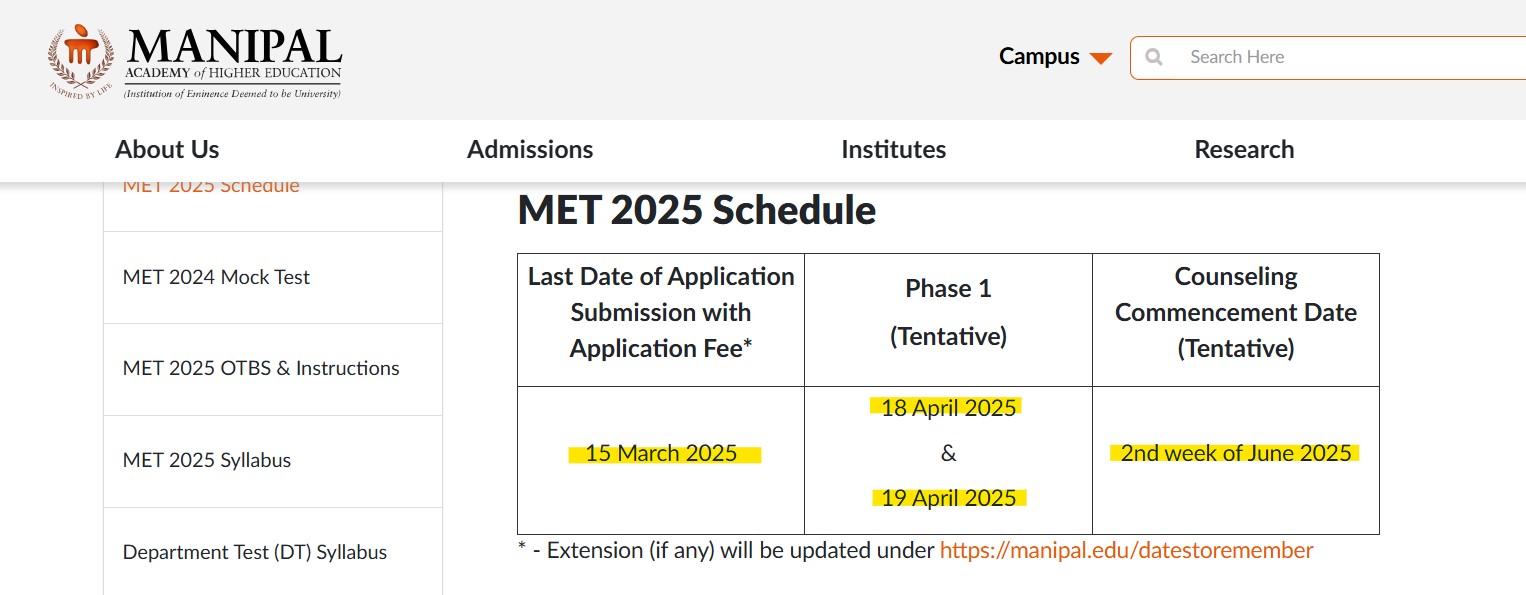Click the MET 2025 Schedule main heading

(697, 211)
